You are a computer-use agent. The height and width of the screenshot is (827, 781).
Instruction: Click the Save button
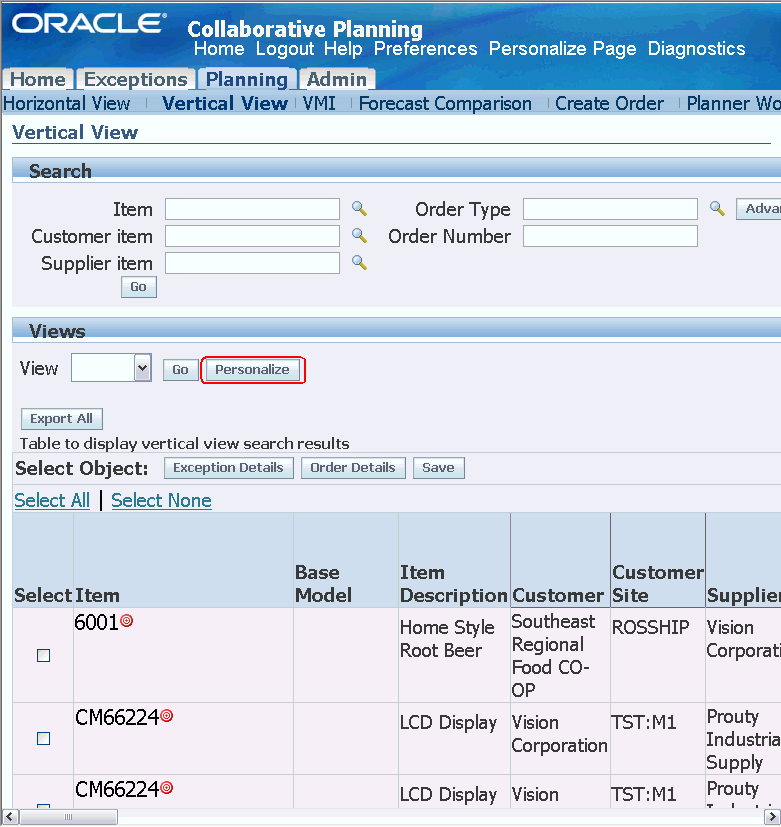438,468
